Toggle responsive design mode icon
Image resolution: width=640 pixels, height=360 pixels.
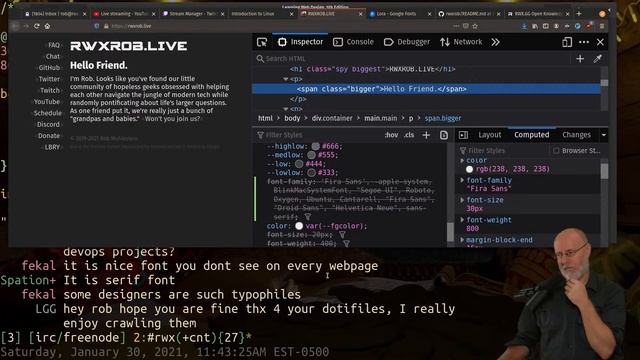(x=567, y=42)
